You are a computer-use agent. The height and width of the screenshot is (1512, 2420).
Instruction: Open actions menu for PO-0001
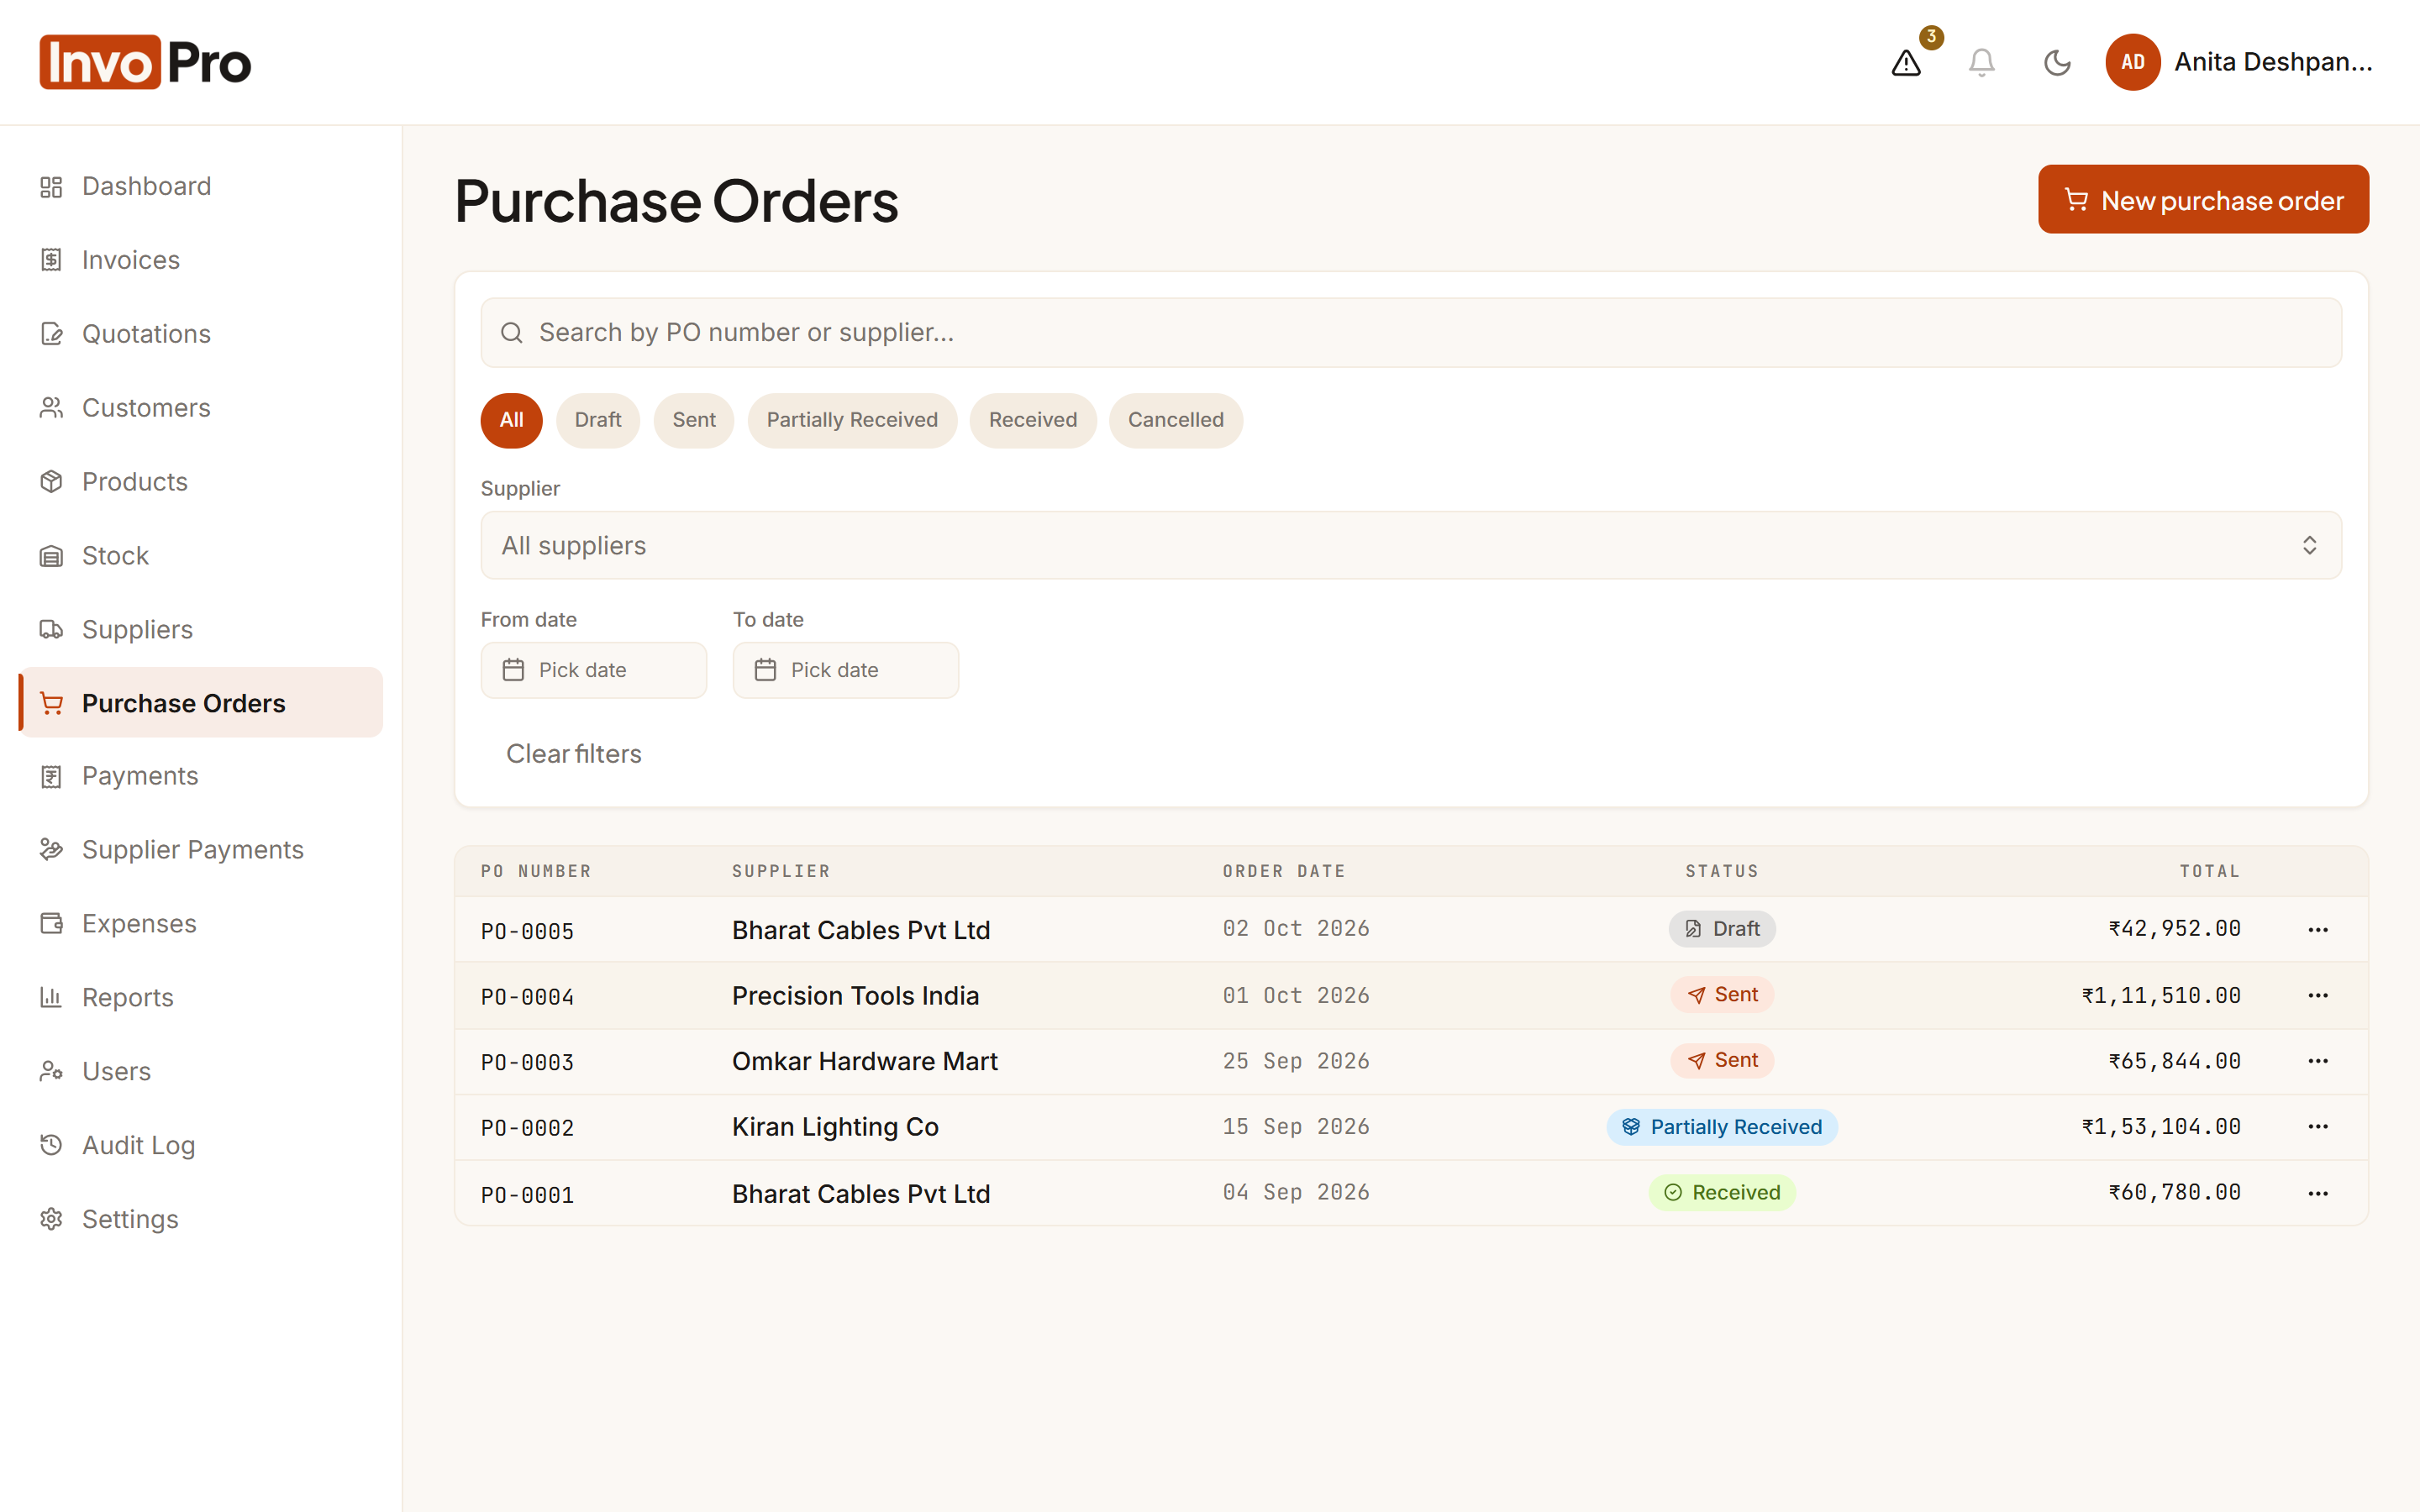(x=2318, y=1194)
